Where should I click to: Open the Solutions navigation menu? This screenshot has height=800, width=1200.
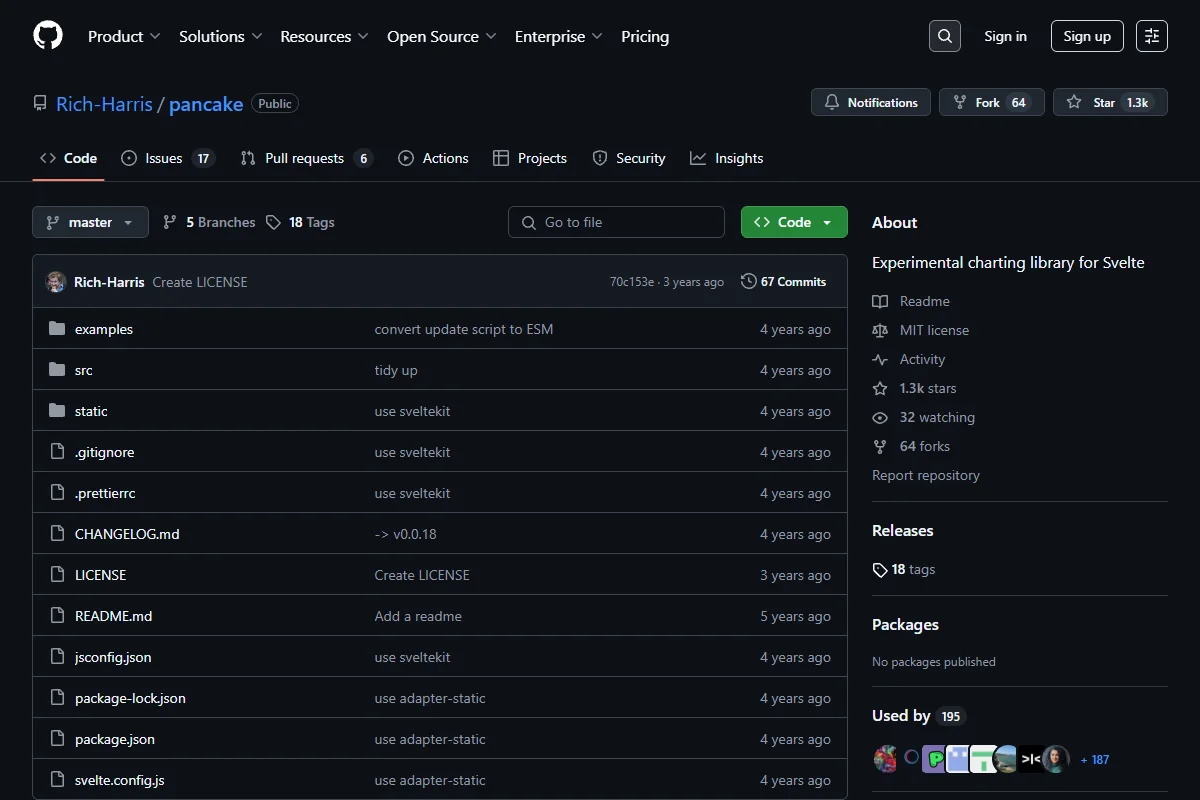220,36
